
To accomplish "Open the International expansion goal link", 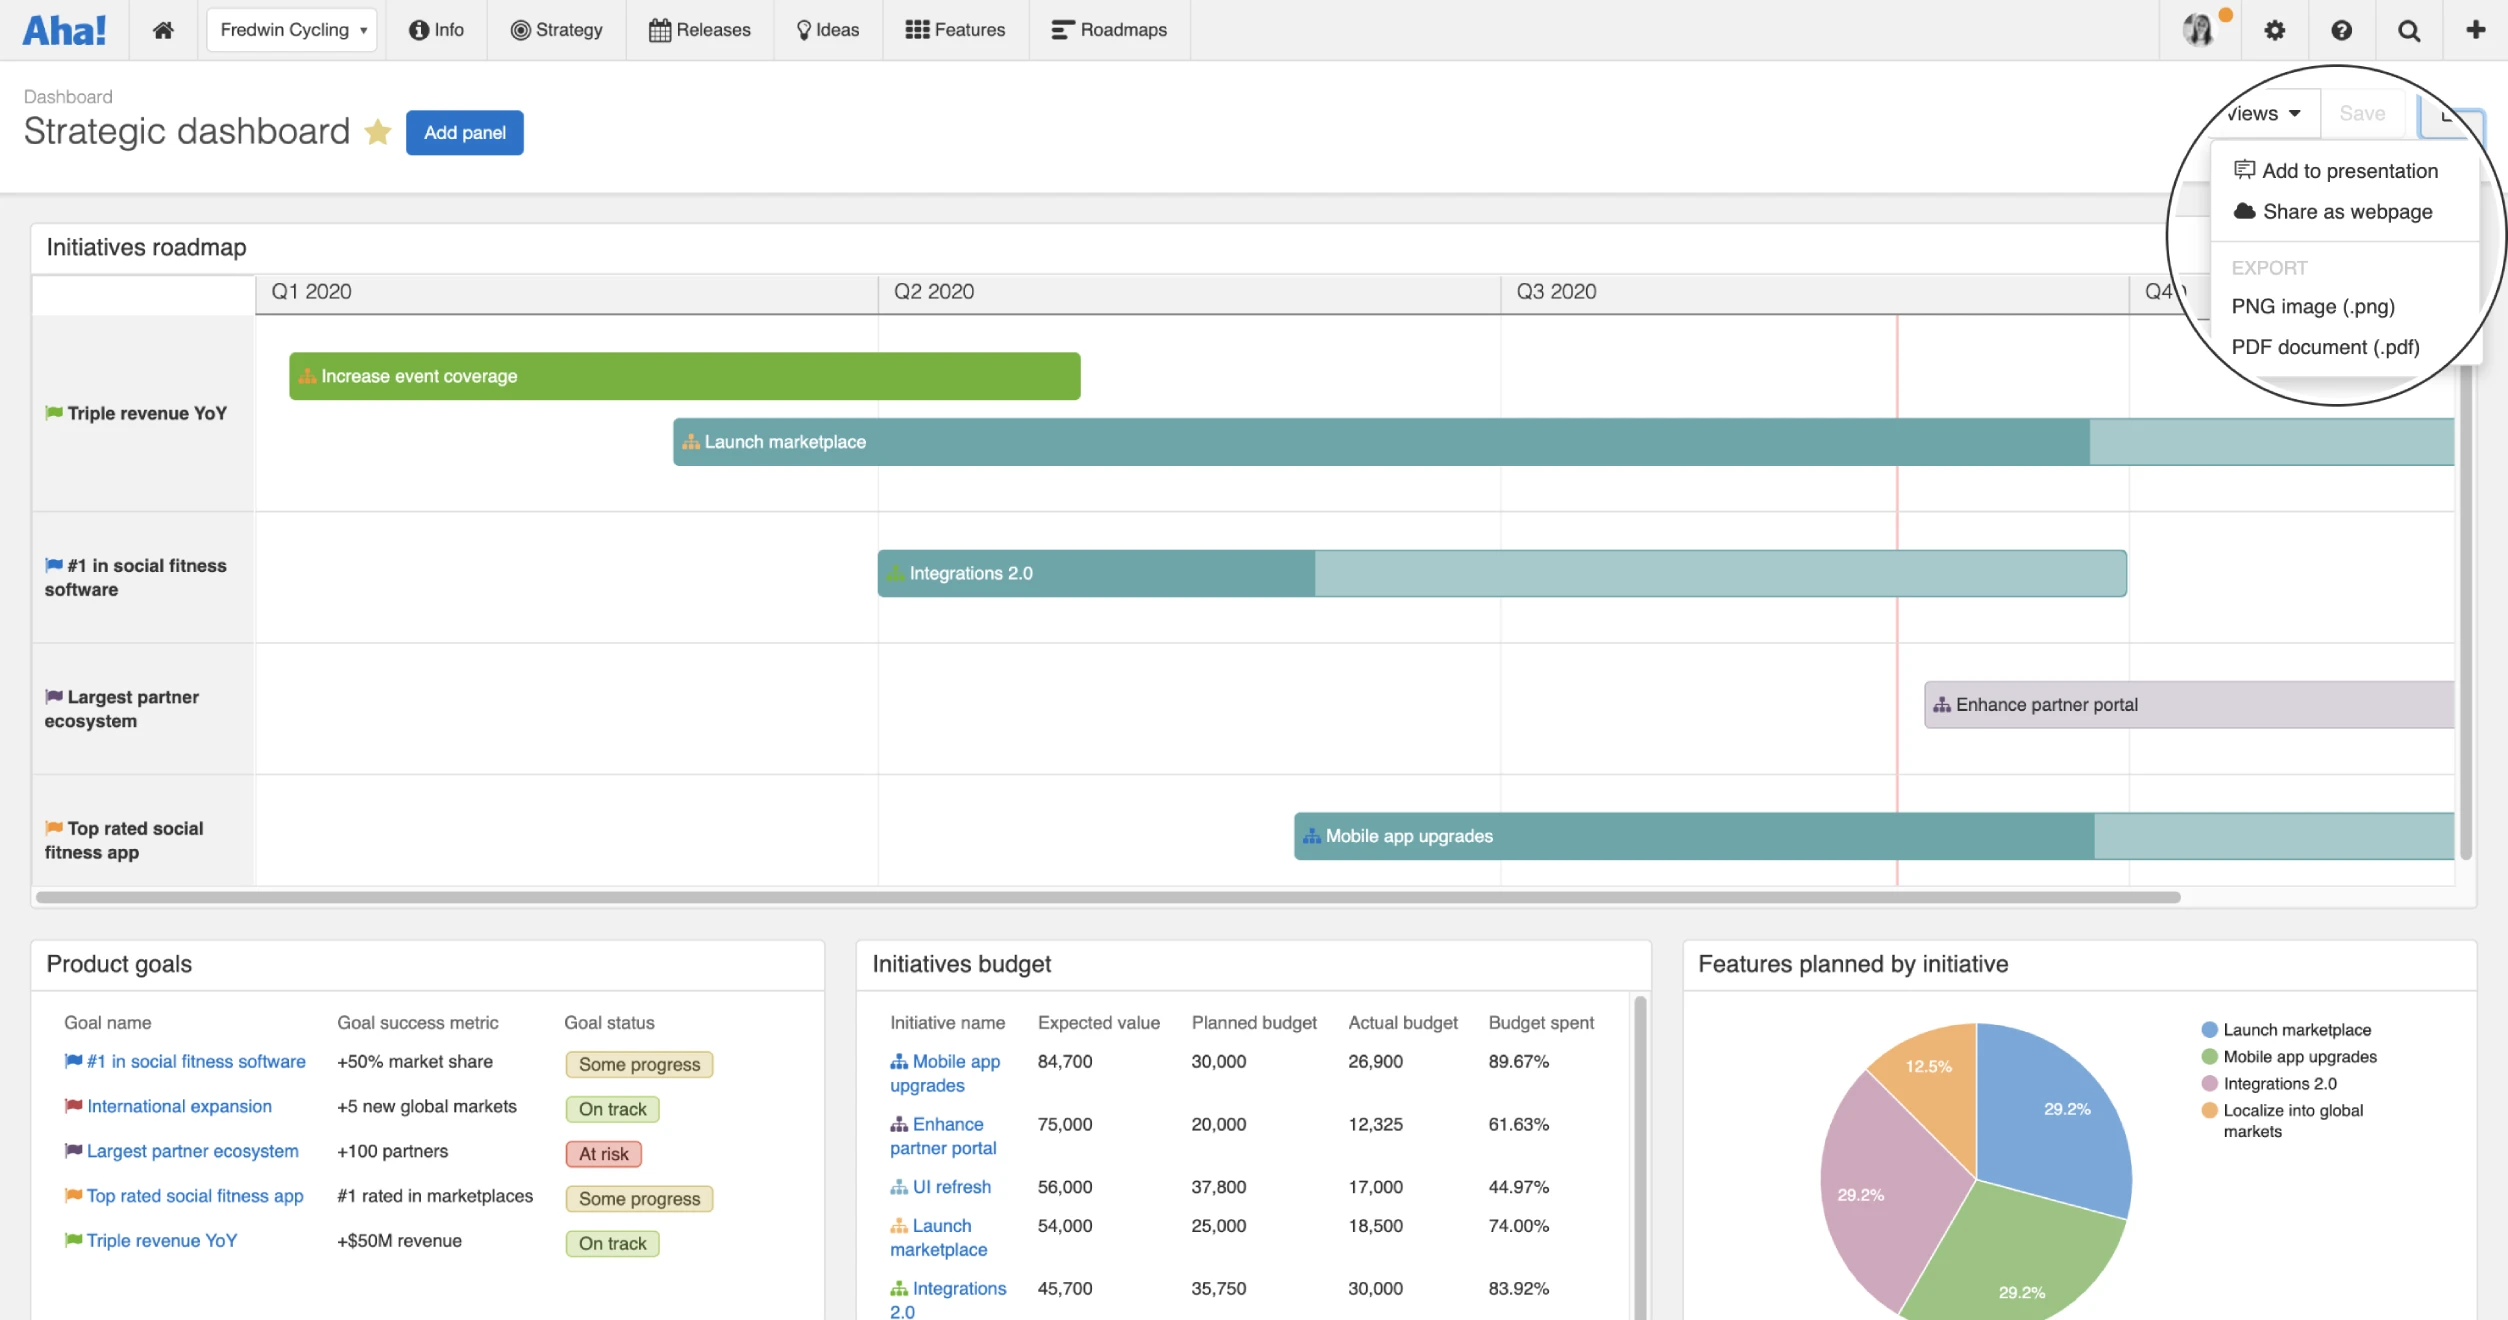I will click(179, 1106).
